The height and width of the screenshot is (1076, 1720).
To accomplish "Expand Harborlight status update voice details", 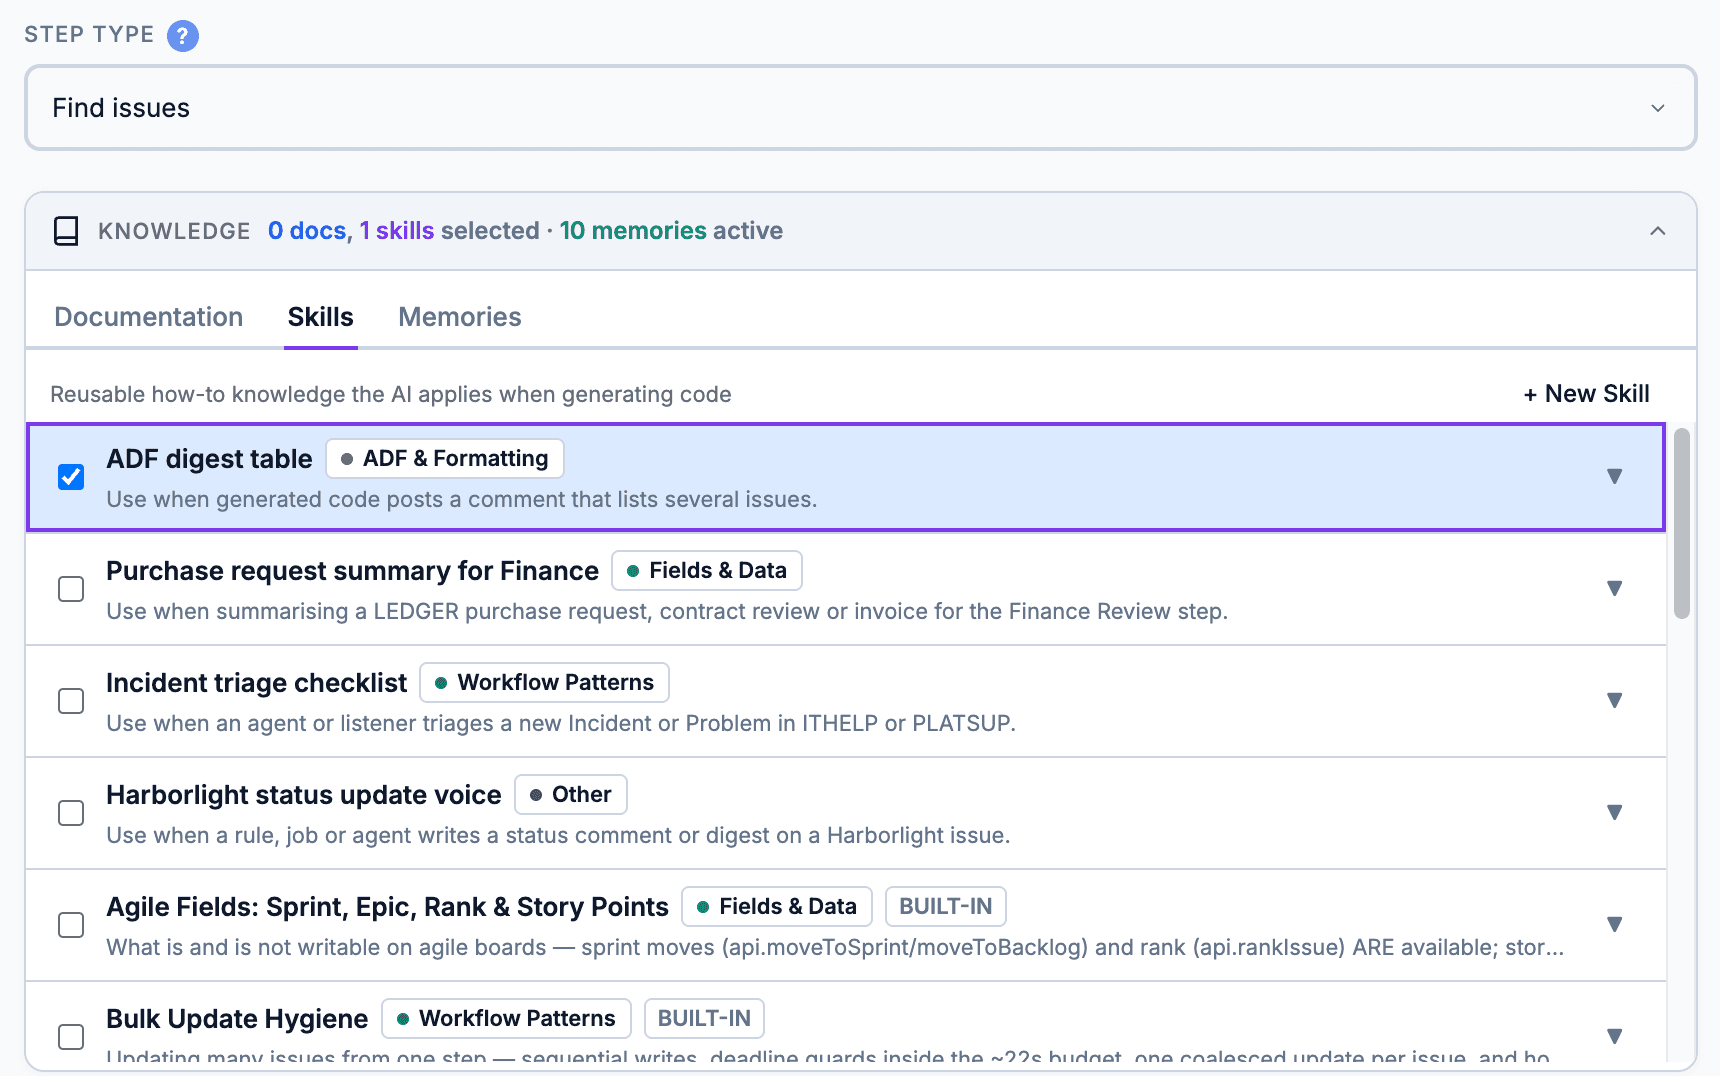I will pyautogui.click(x=1614, y=812).
